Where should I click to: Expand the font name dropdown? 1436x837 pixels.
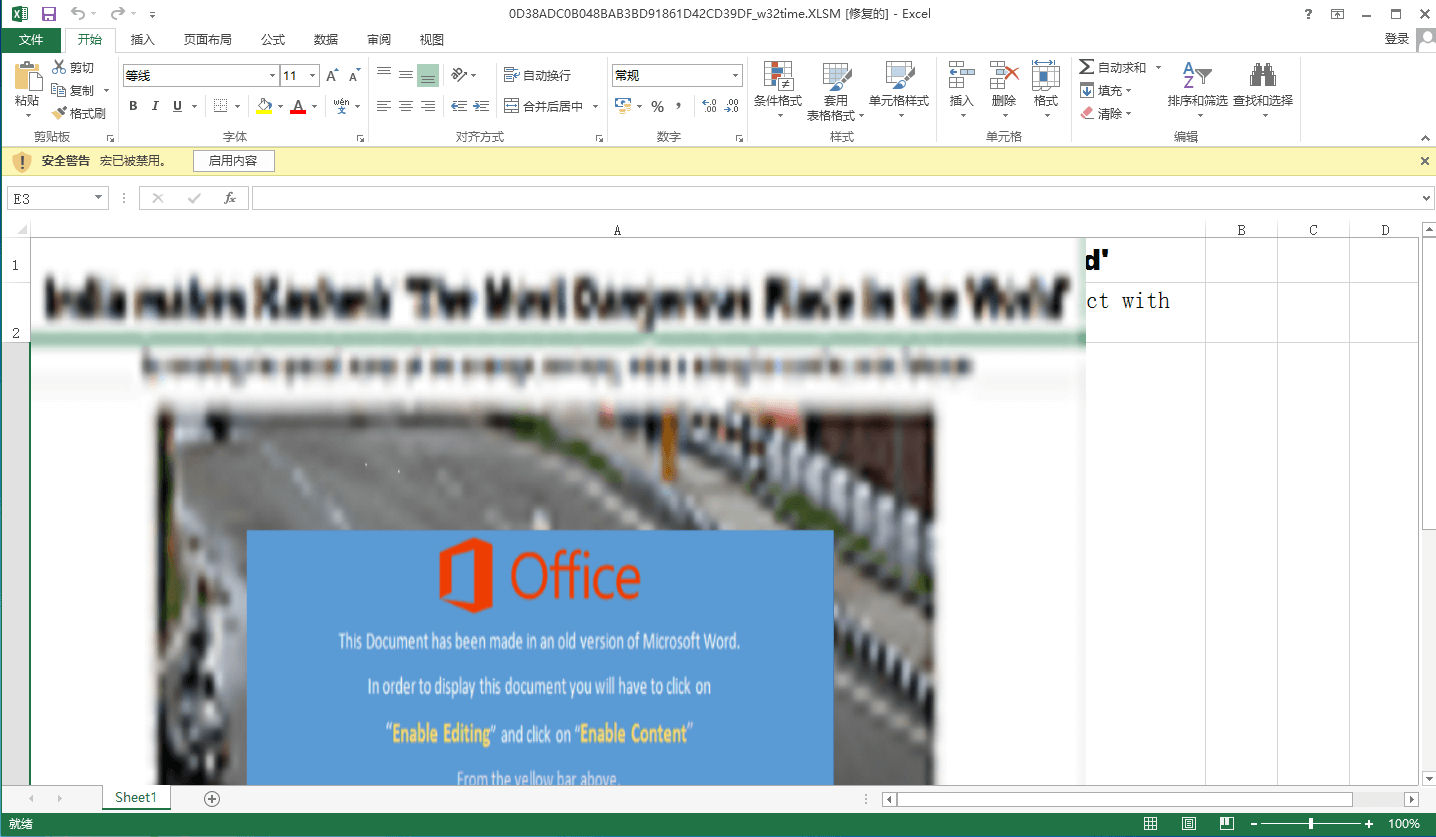(272, 76)
